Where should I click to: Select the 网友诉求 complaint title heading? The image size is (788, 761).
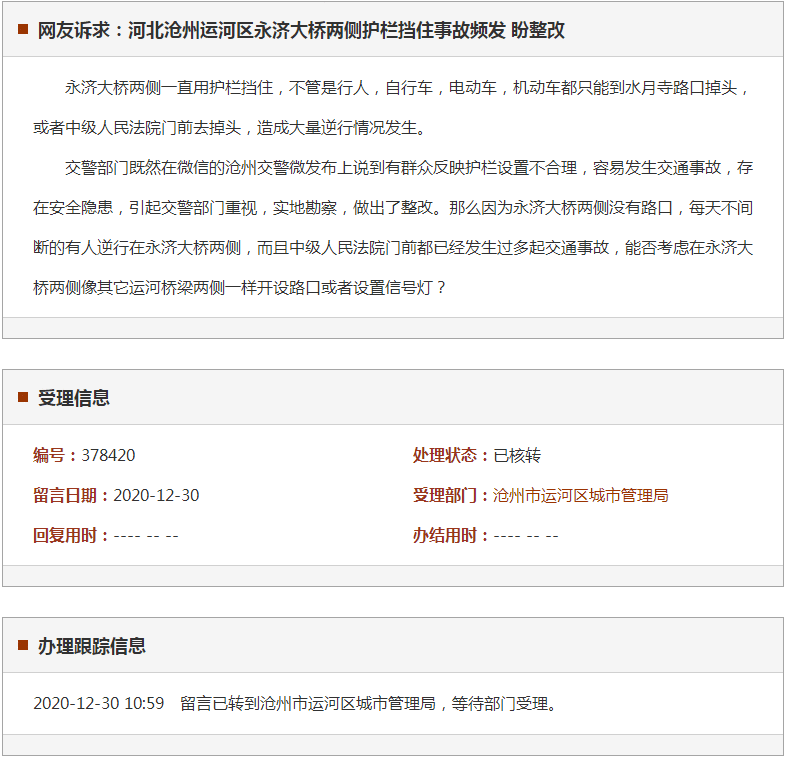301,30
